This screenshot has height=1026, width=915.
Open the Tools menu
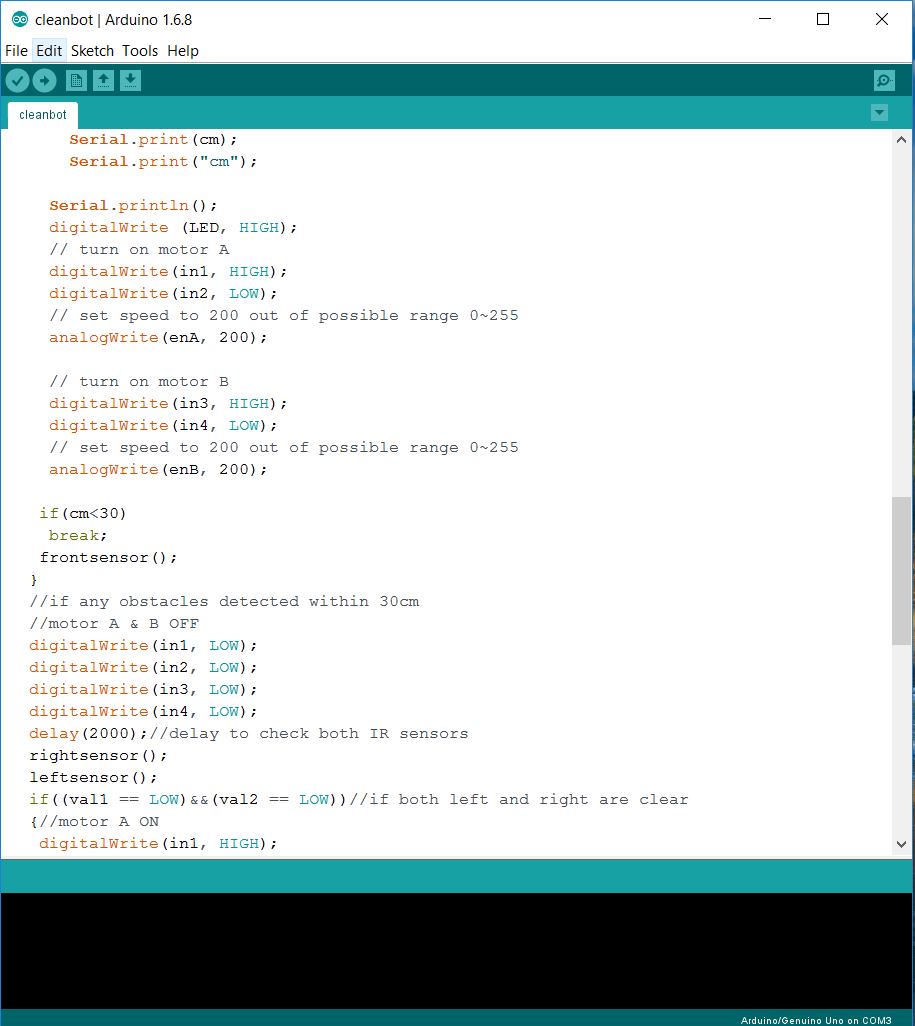(x=140, y=50)
